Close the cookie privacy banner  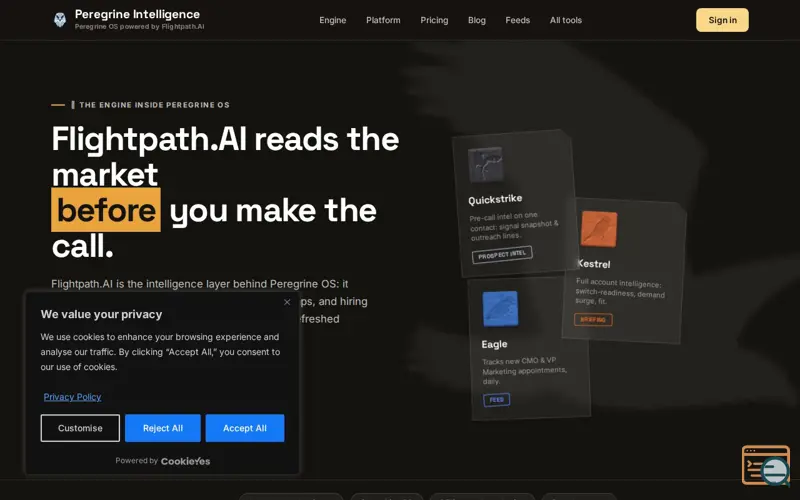click(287, 302)
